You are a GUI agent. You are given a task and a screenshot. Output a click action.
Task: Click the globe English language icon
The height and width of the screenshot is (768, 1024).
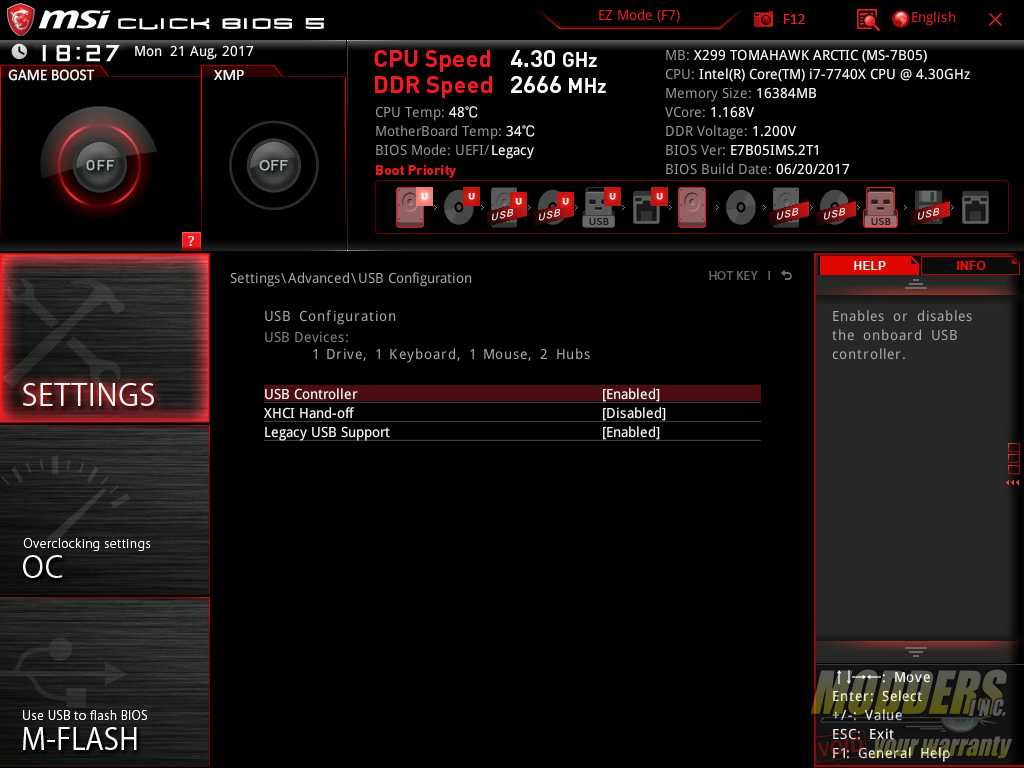(x=900, y=19)
